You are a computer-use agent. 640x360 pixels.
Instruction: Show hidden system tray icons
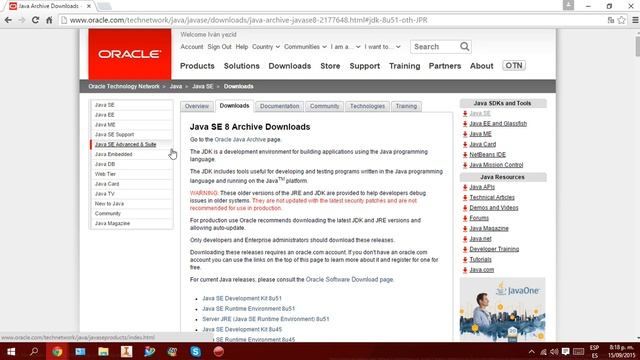click(x=531, y=352)
